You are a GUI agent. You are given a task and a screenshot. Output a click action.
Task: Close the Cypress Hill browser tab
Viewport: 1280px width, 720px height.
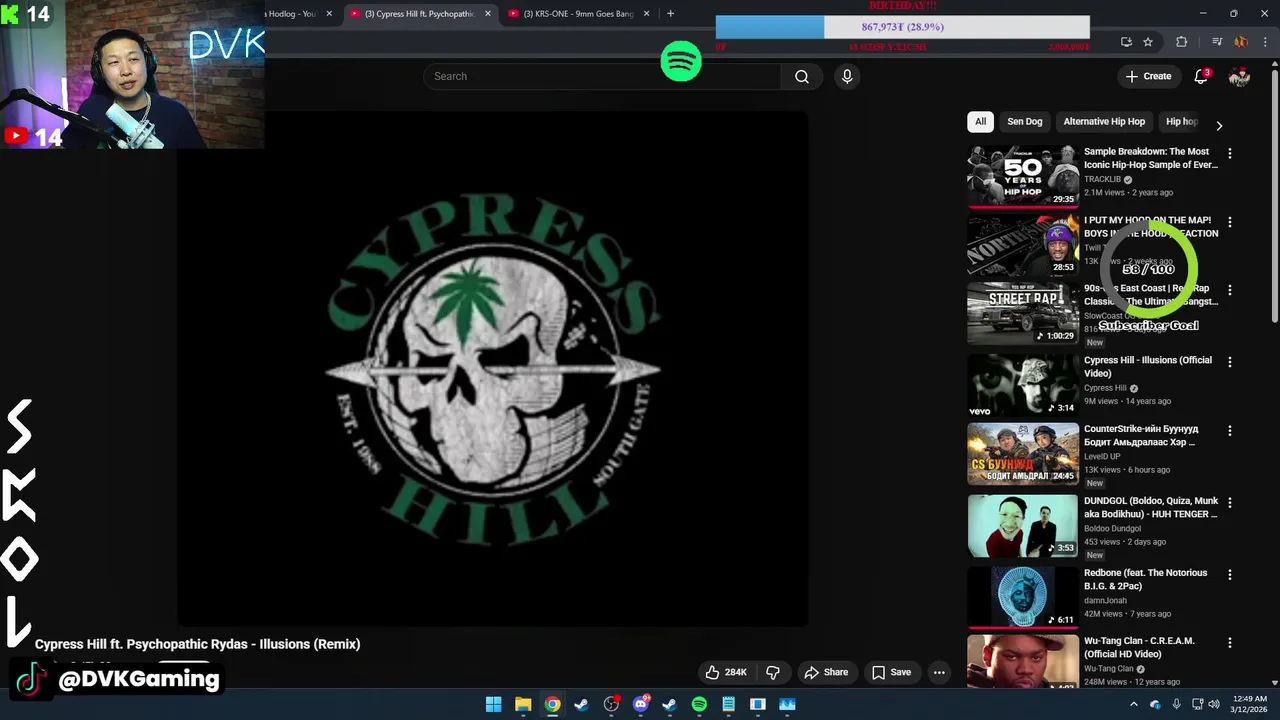tap(488, 14)
